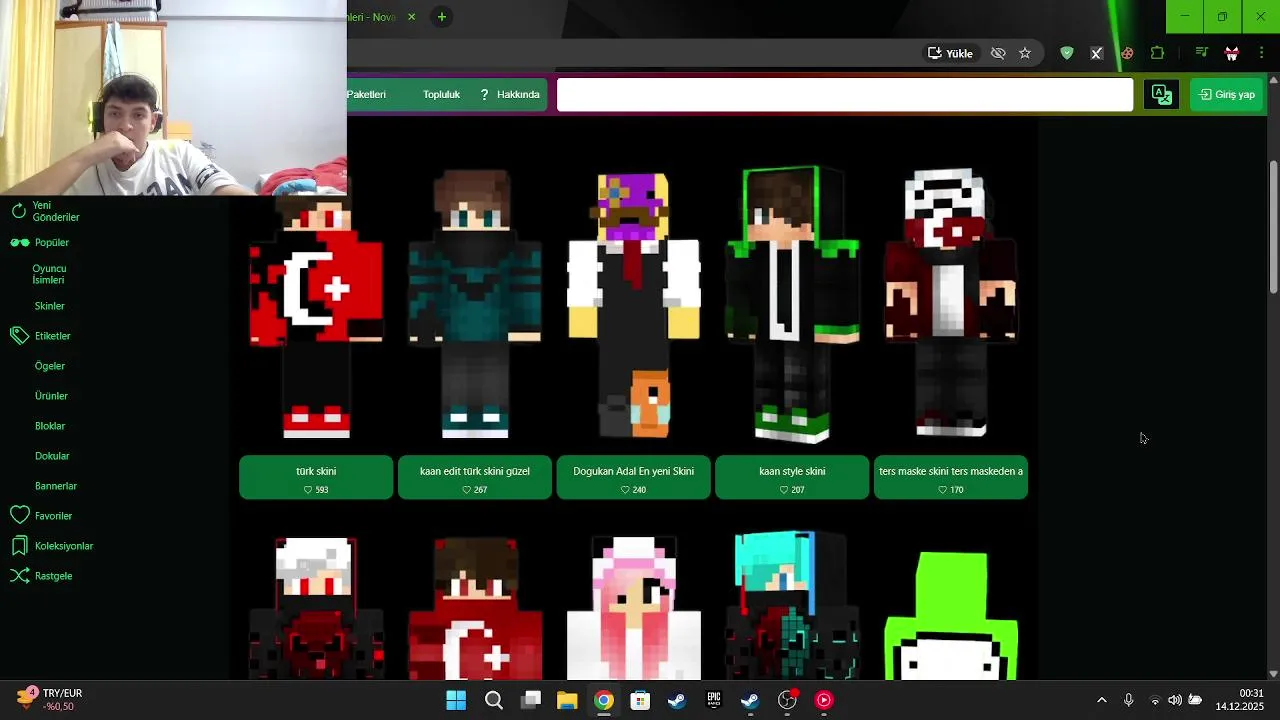Click the Etiketler tag icon
Image resolution: width=1280 pixels, height=720 pixels.
coord(19,336)
